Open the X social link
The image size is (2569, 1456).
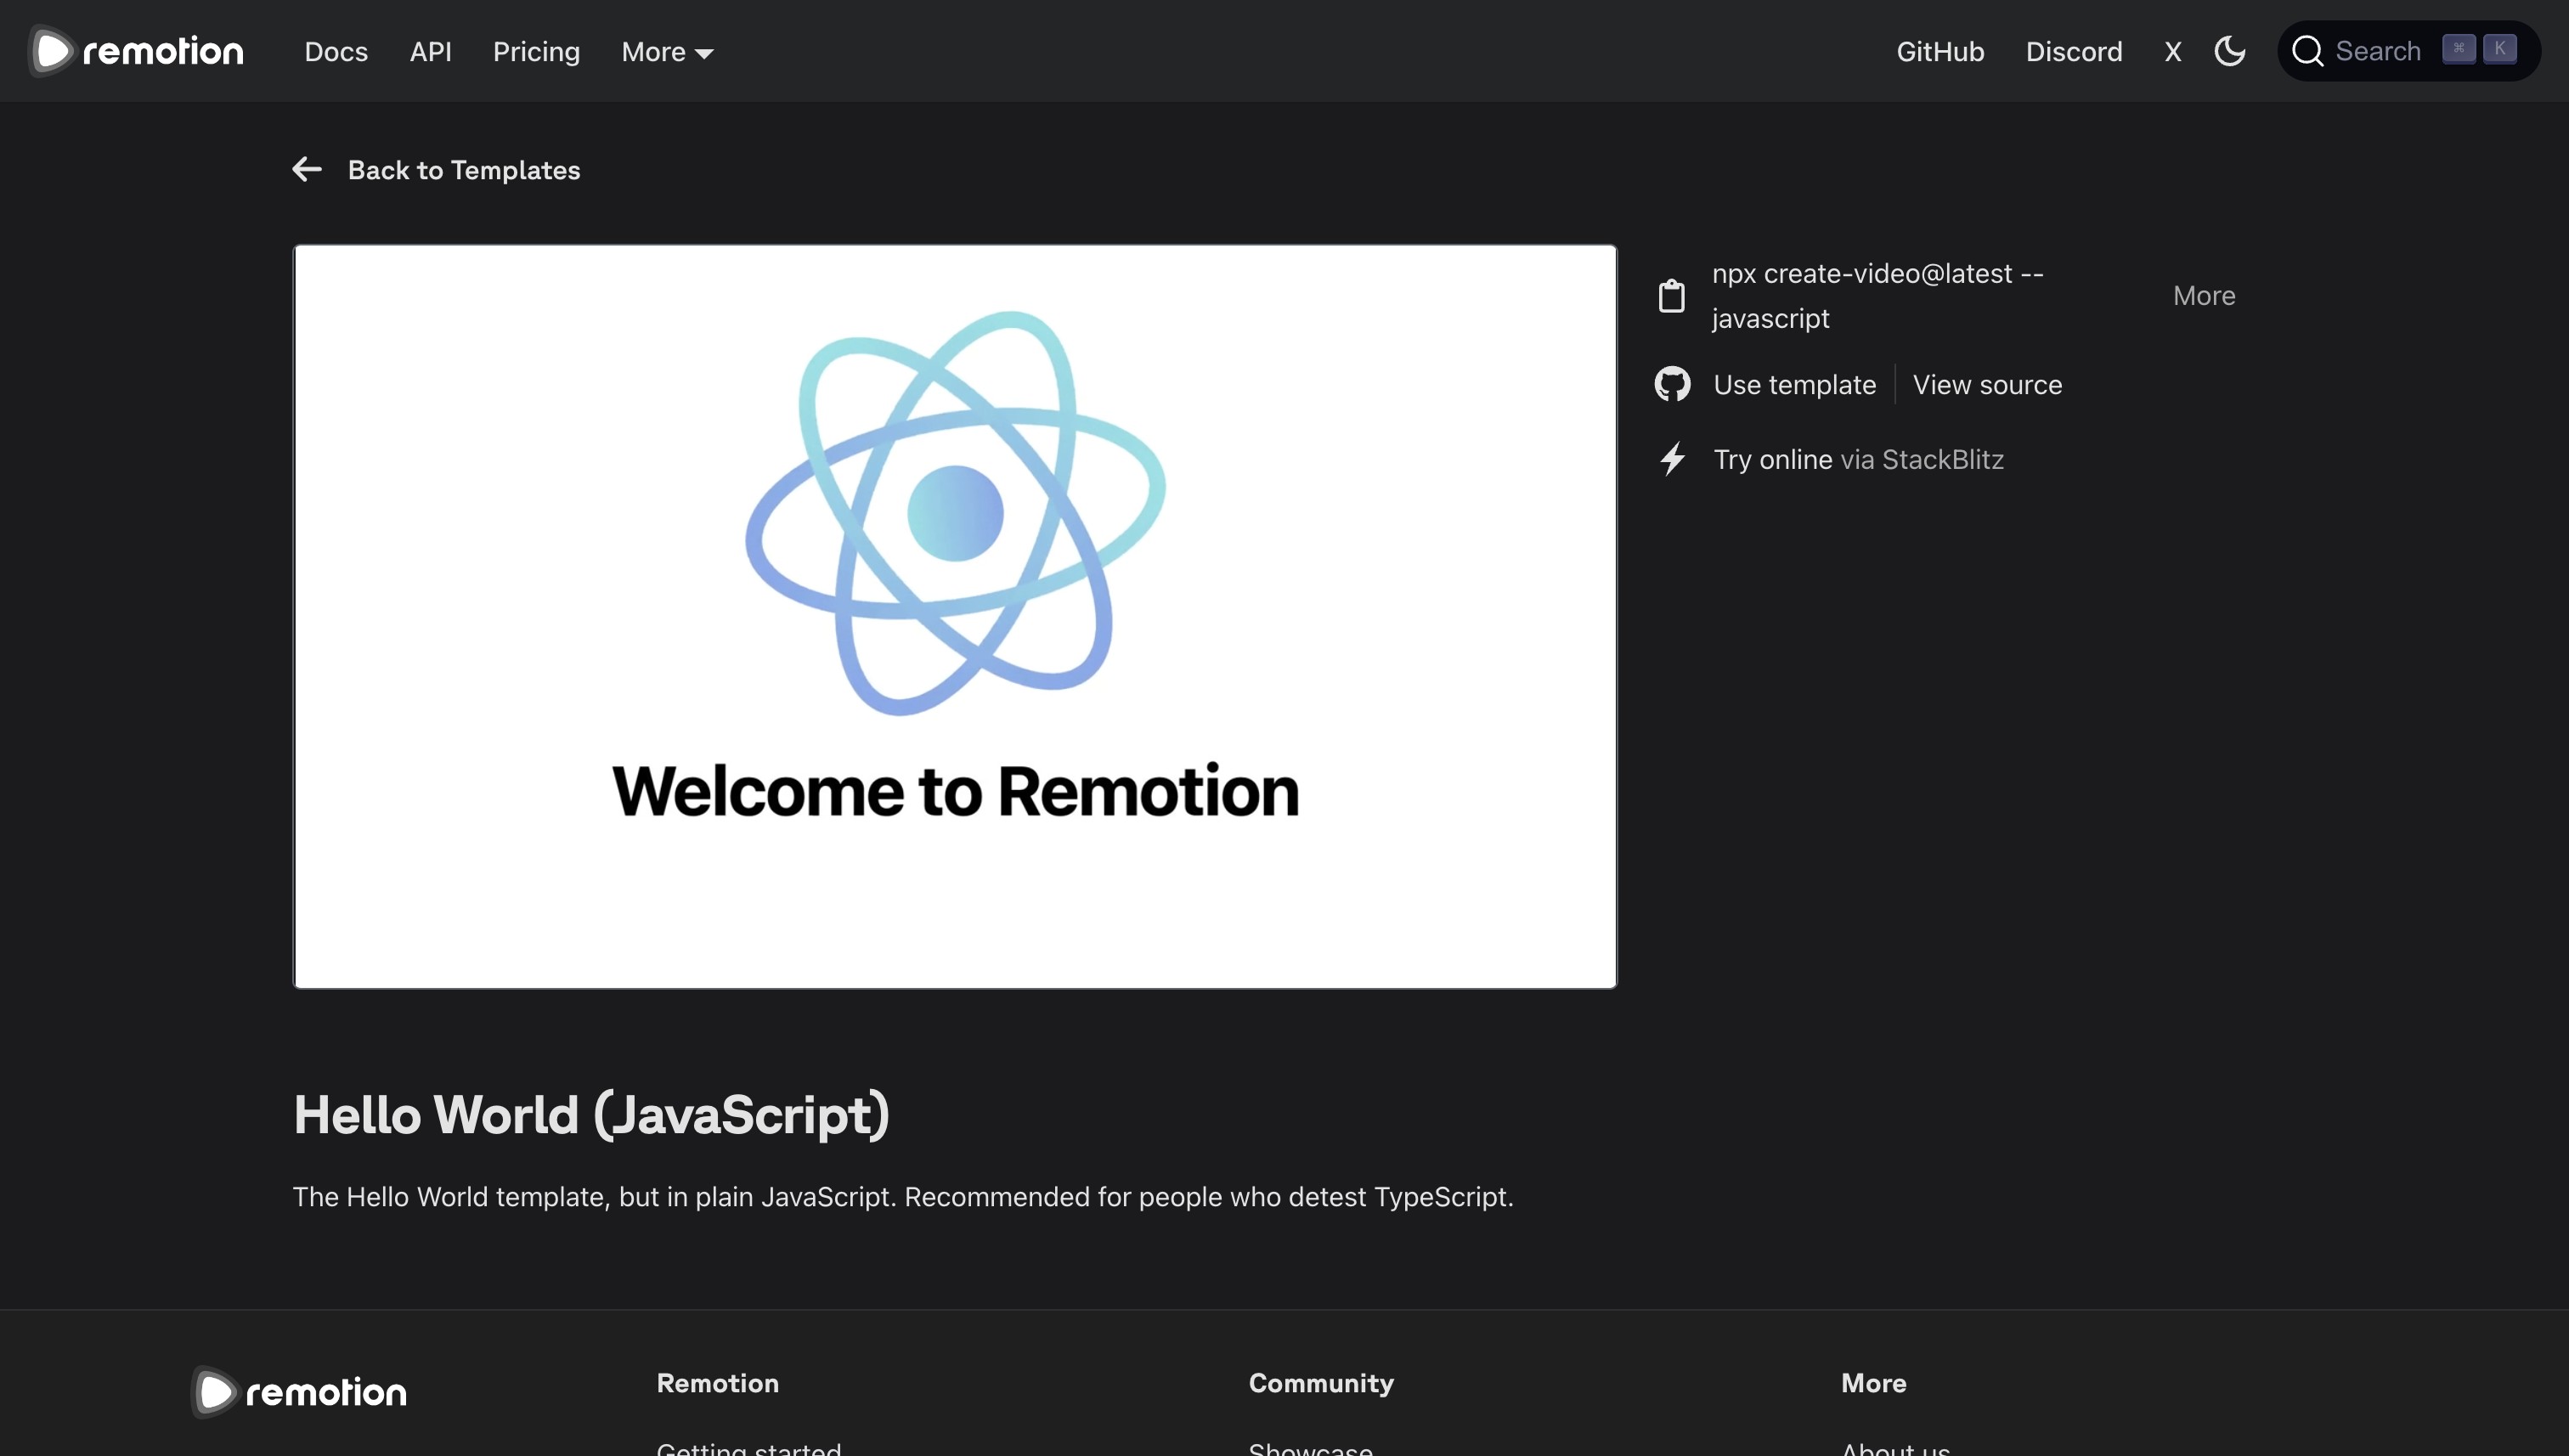click(2172, 52)
